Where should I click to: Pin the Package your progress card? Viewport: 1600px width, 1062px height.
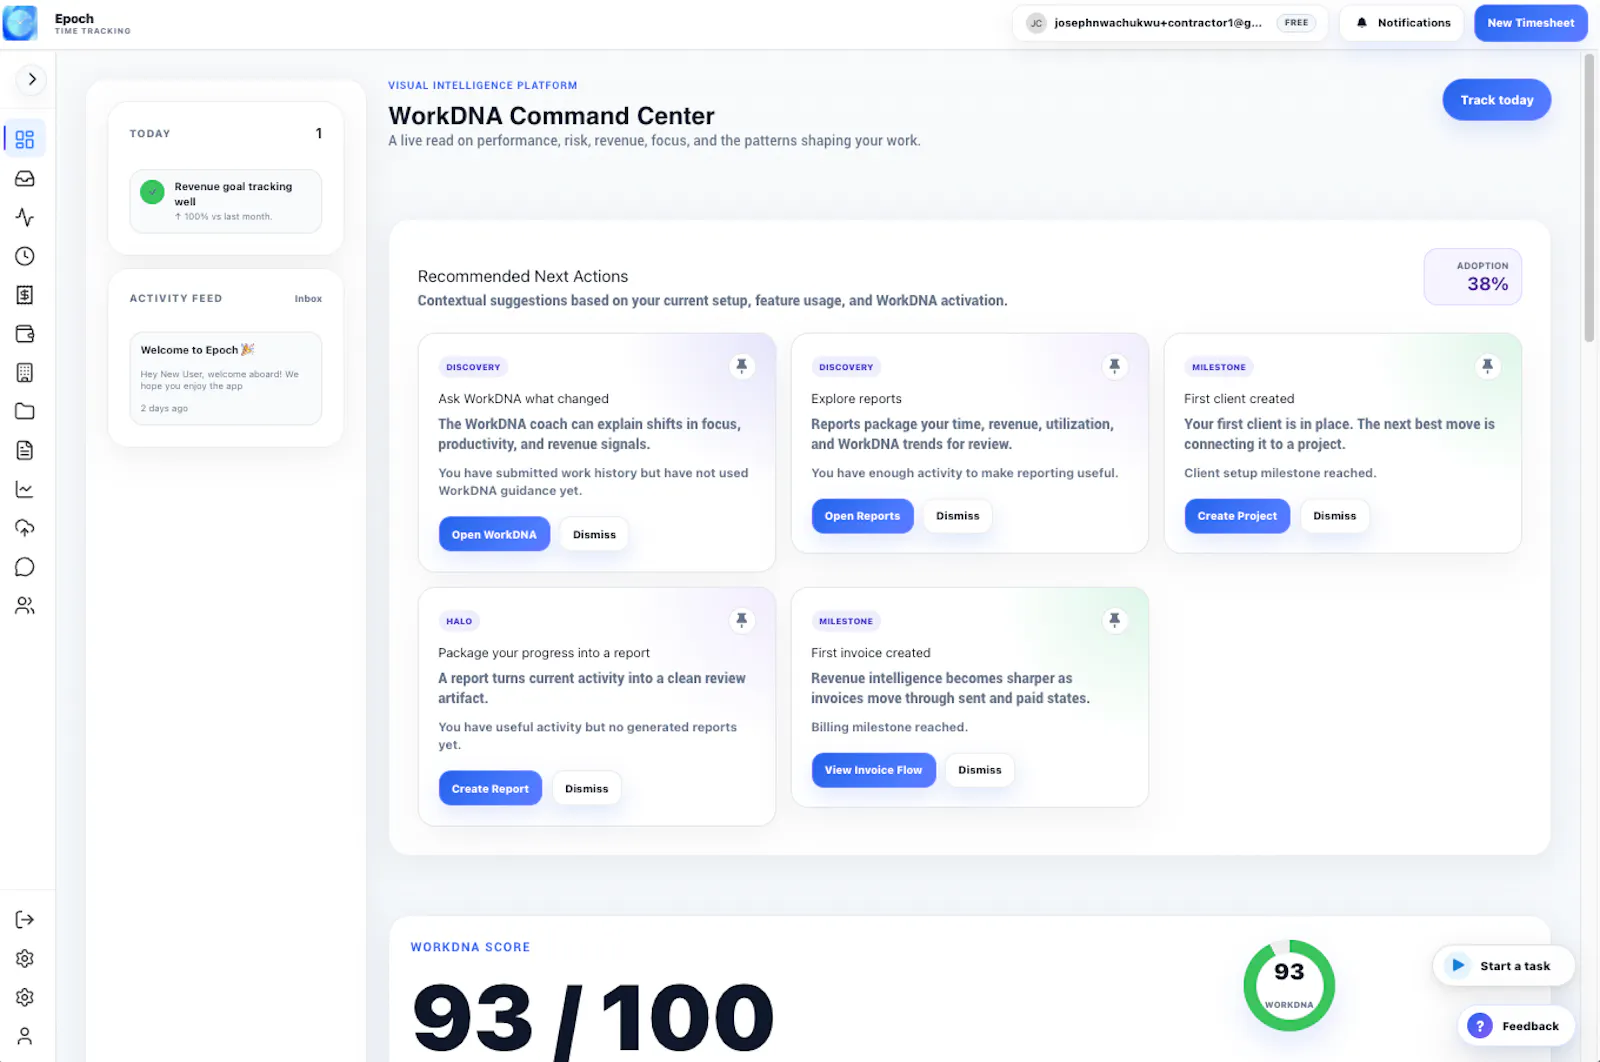742,620
